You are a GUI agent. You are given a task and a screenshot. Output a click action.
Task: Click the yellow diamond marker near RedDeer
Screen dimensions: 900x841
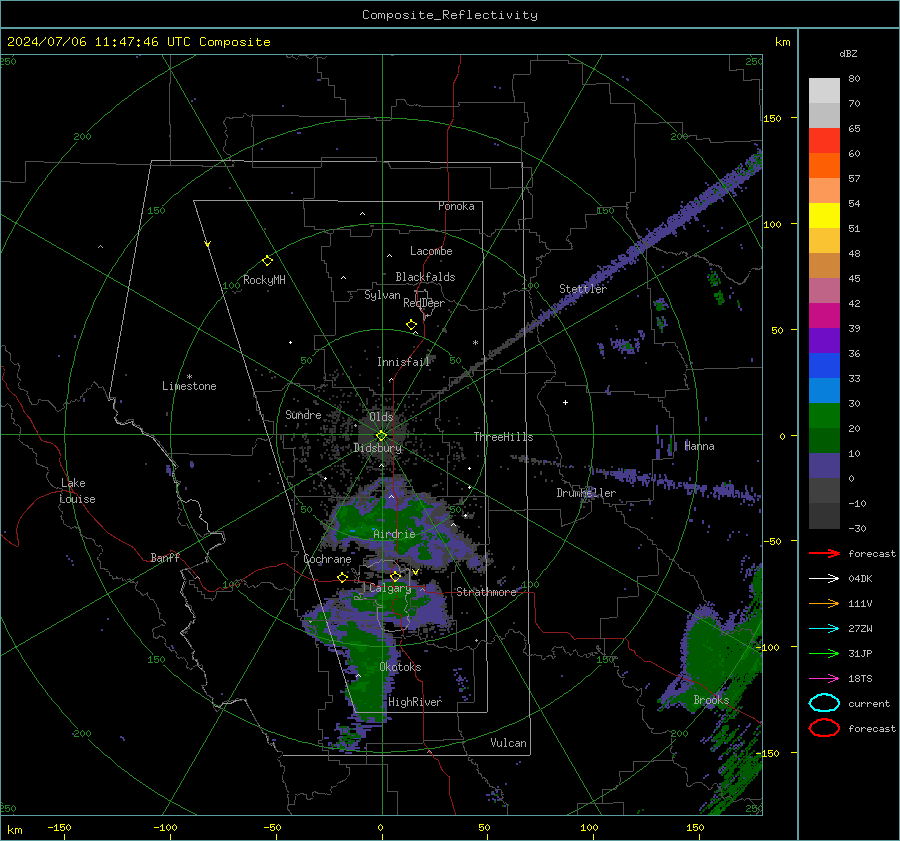coord(412,325)
